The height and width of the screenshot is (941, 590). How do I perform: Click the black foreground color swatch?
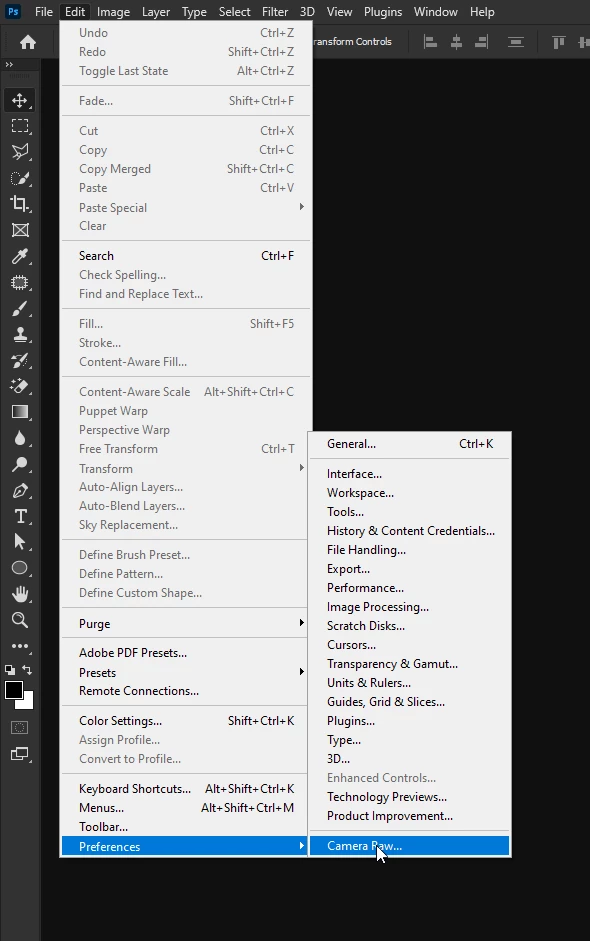click(13, 690)
